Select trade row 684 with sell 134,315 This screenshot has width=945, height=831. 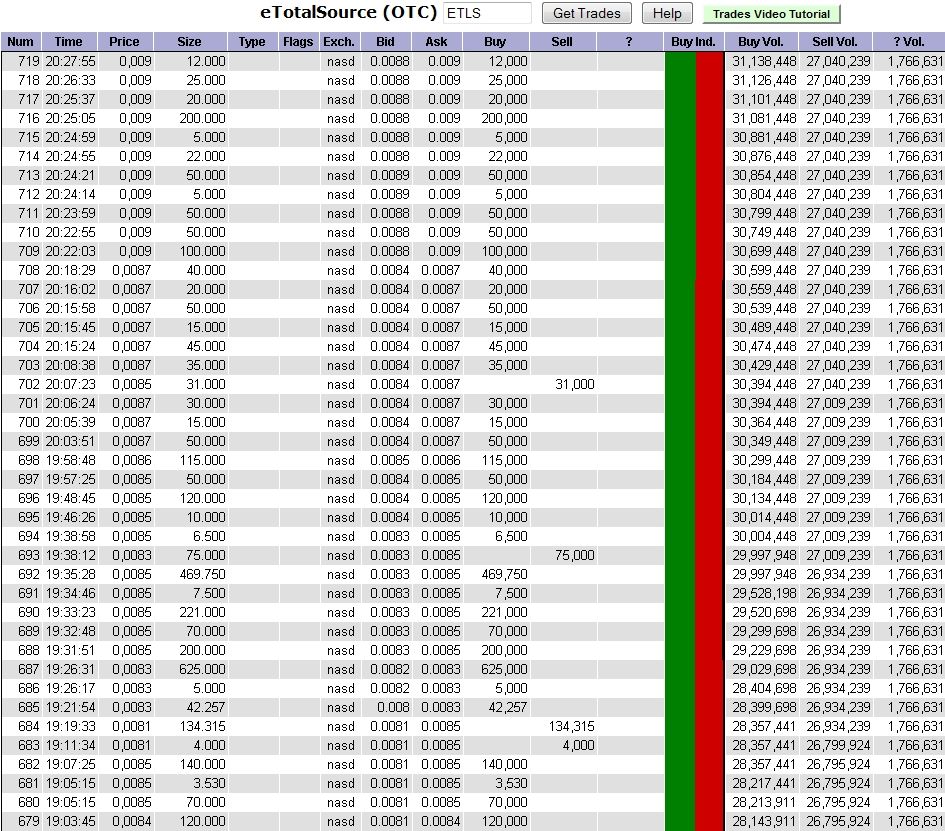click(300, 727)
